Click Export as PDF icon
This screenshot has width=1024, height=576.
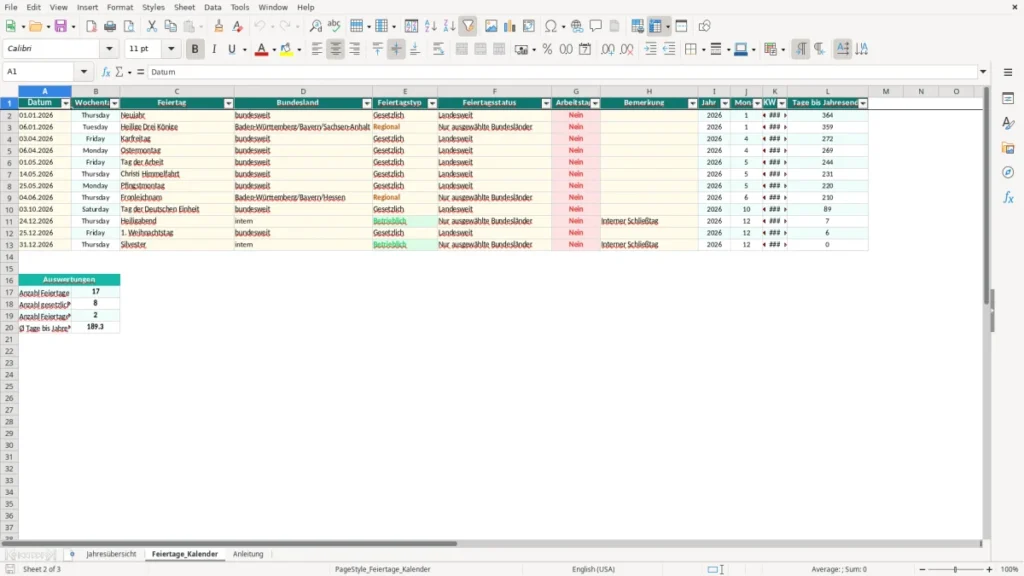pyautogui.click(x=91, y=26)
